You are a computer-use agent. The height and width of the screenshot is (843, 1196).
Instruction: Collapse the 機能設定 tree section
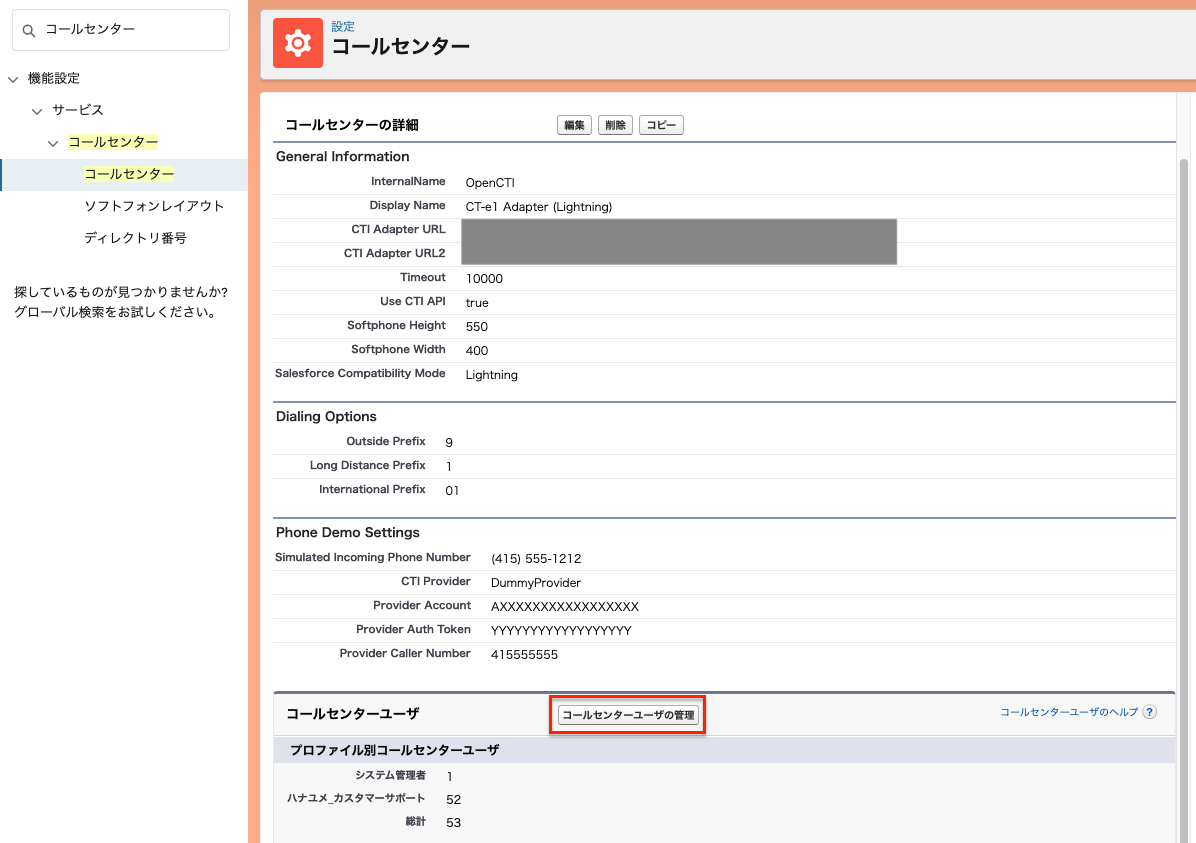pyautogui.click(x=12, y=78)
